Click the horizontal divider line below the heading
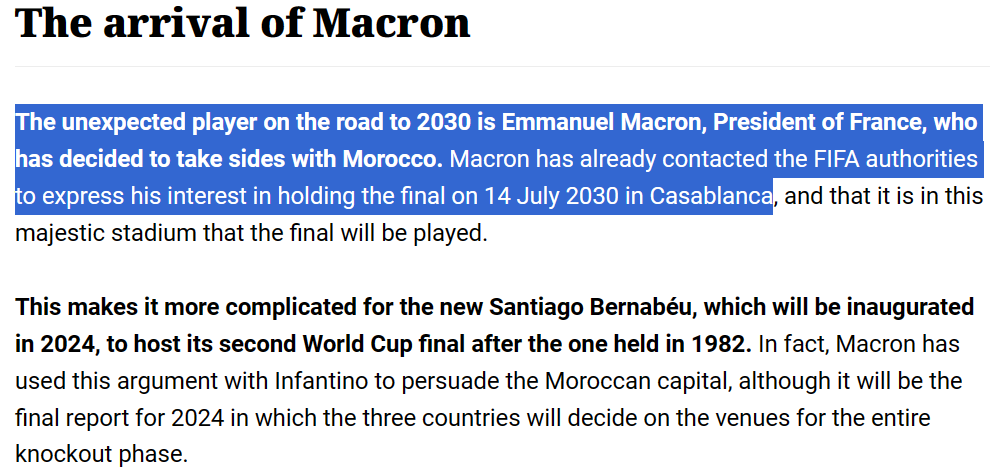This screenshot has height=468, width=991. coord(502,66)
